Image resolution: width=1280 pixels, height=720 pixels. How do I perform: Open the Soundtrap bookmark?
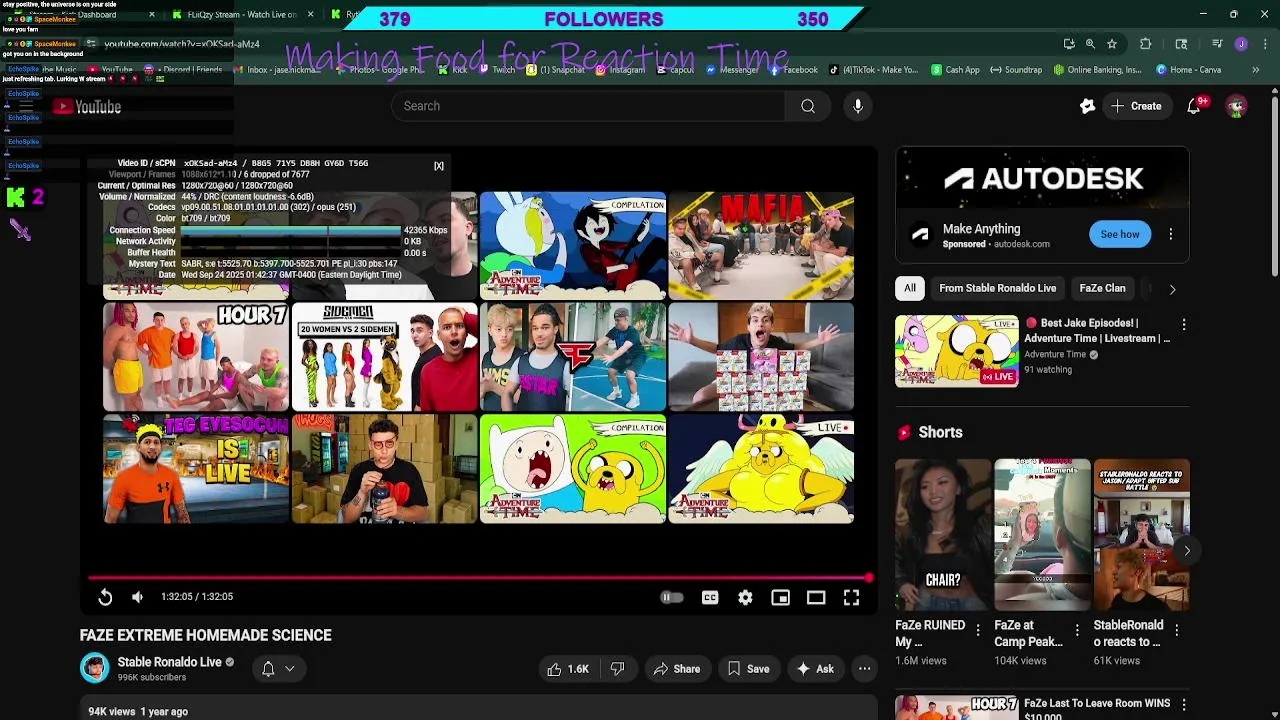(x=1016, y=70)
